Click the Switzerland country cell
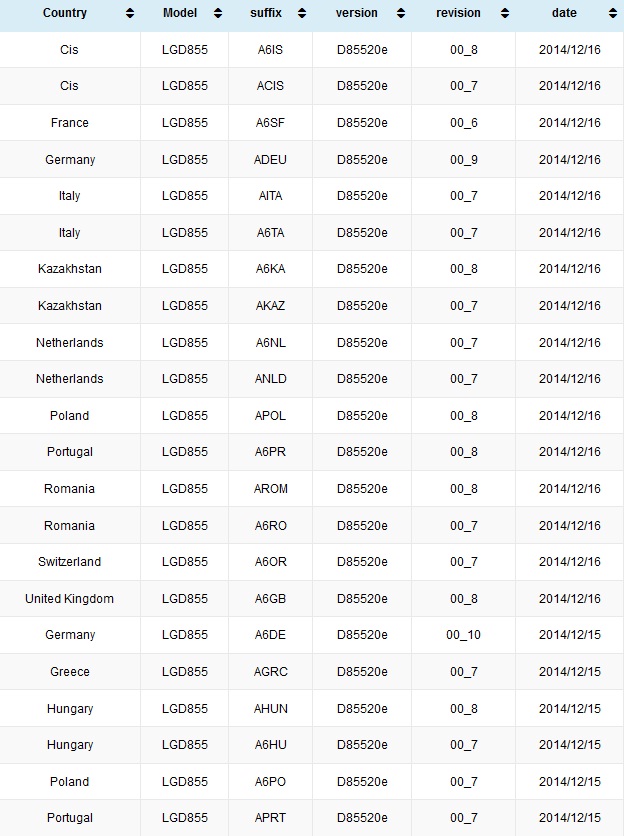The height and width of the screenshot is (836, 624). click(70, 561)
